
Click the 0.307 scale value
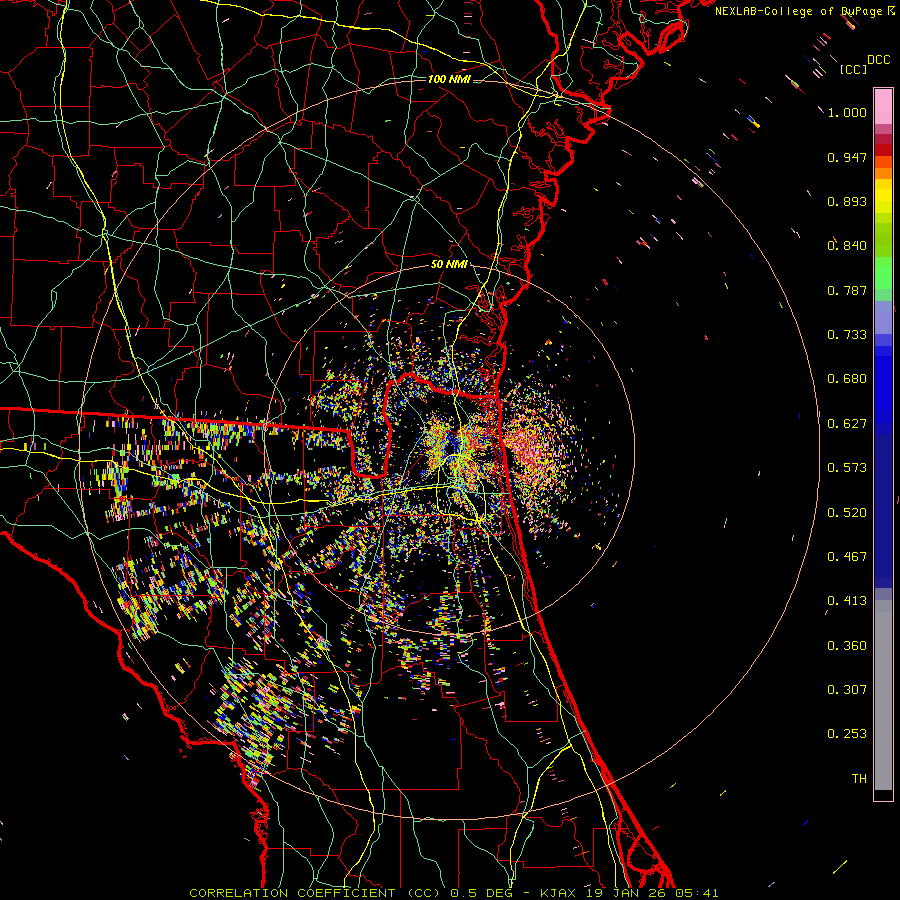tap(847, 690)
